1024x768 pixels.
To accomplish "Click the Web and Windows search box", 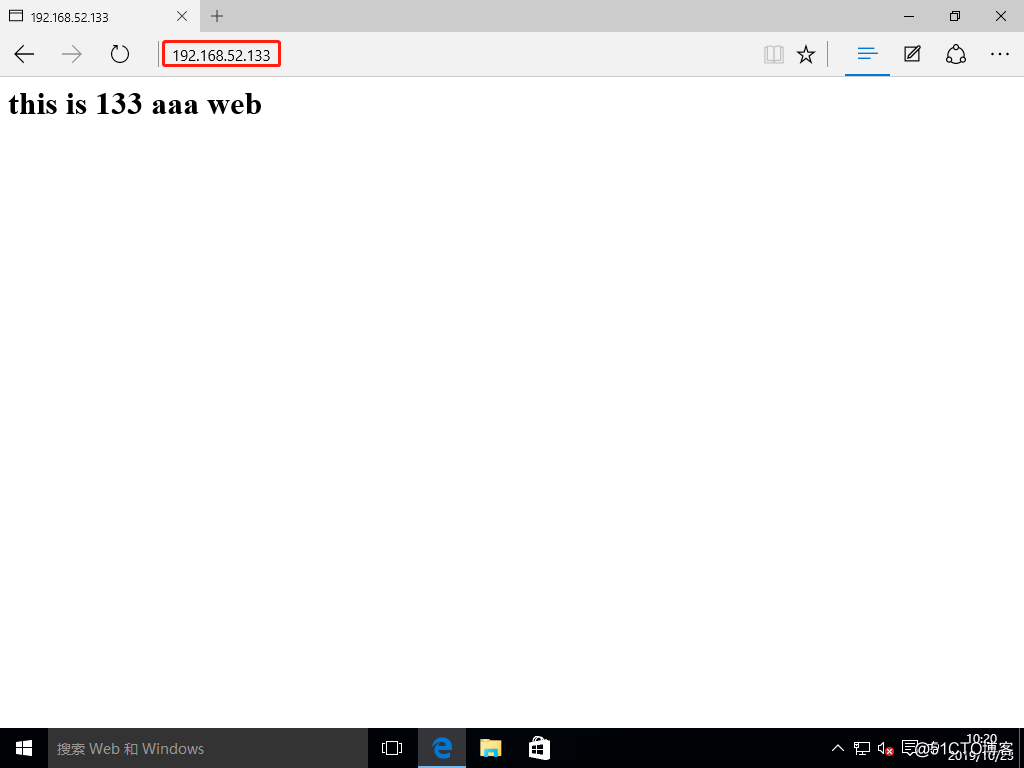I will click(208, 748).
